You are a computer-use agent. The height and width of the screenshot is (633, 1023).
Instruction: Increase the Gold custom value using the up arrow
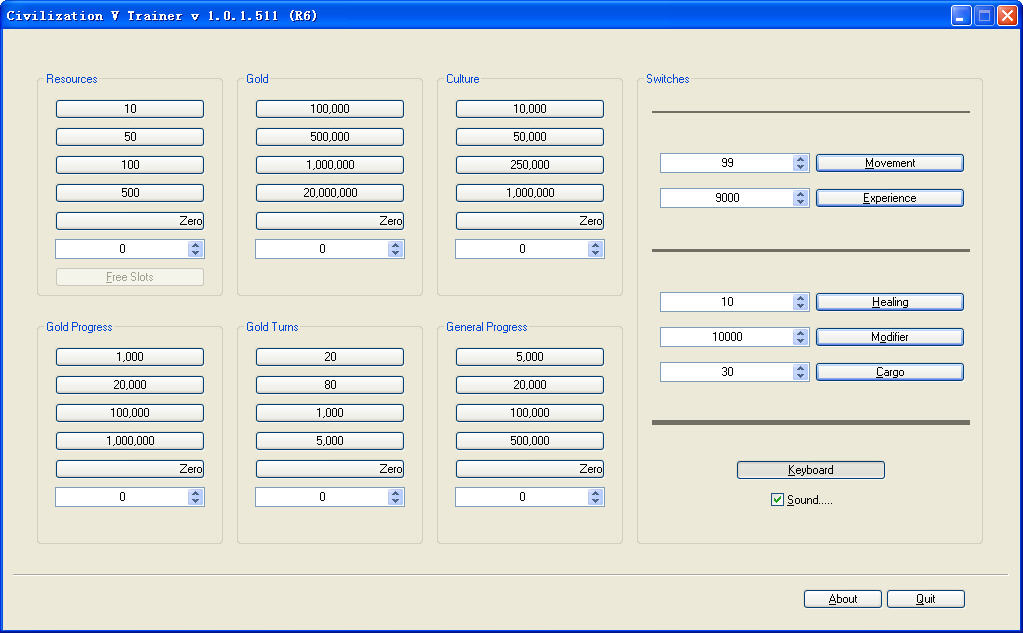click(395, 245)
